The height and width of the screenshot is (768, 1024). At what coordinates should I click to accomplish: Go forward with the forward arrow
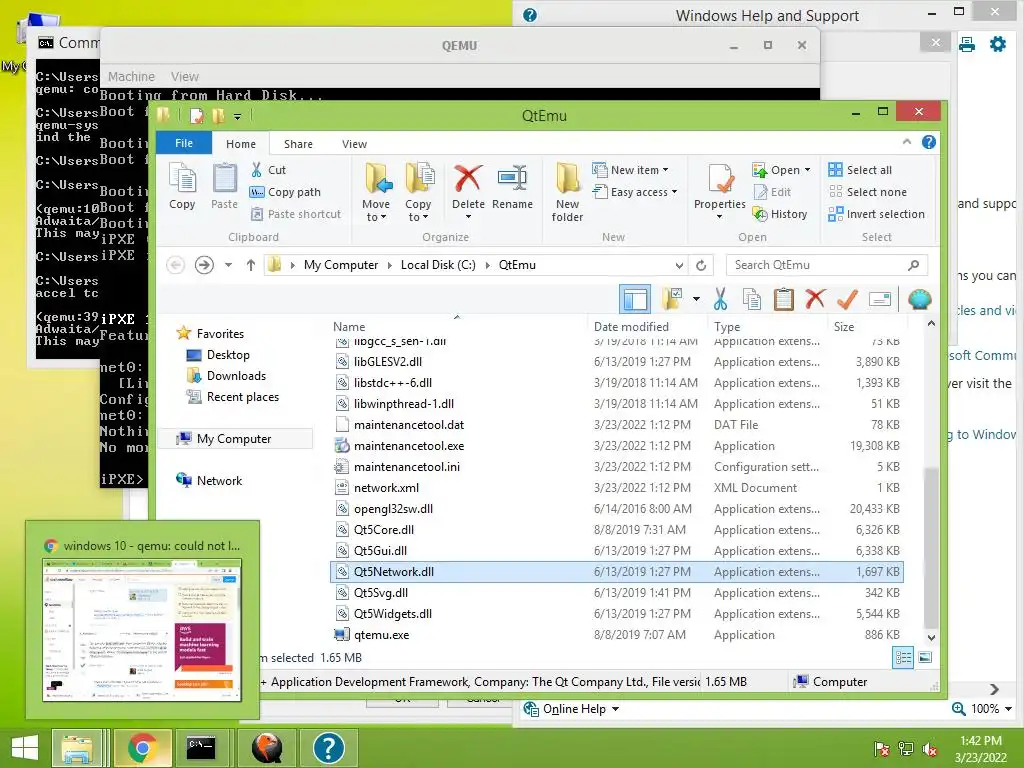(204, 264)
